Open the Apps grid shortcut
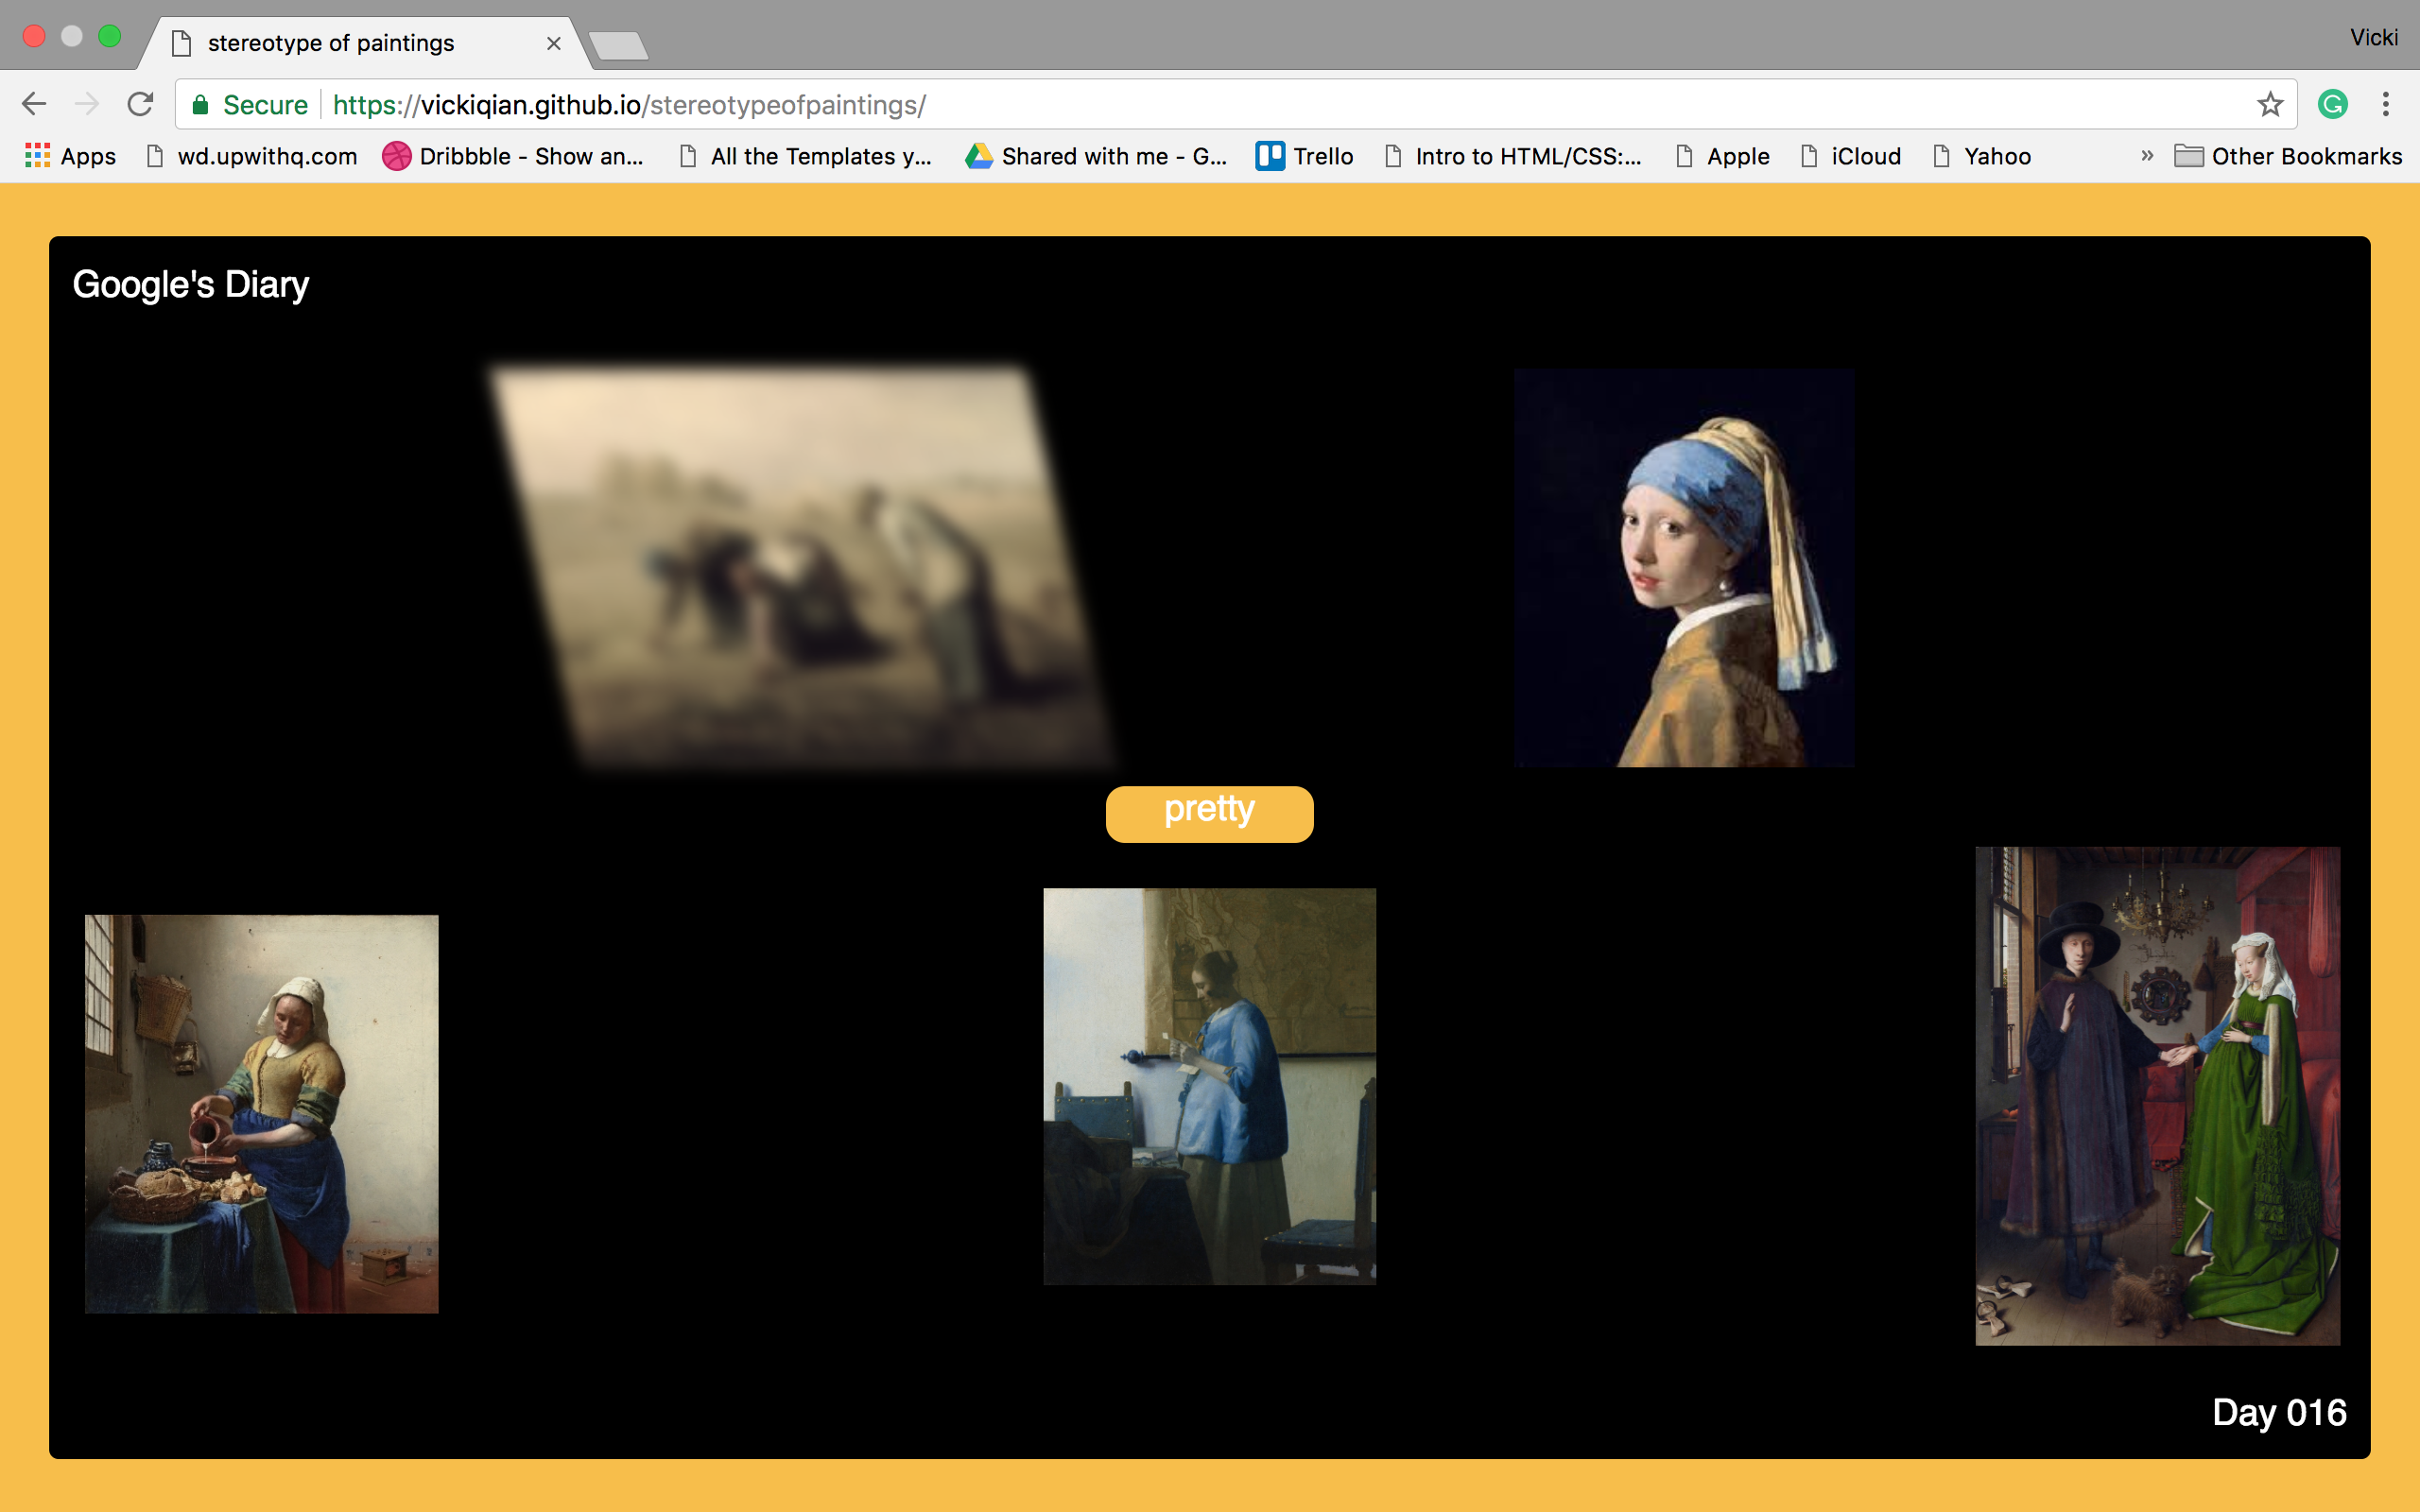Image resolution: width=2420 pixels, height=1512 pixels. [x=70, y=156]
